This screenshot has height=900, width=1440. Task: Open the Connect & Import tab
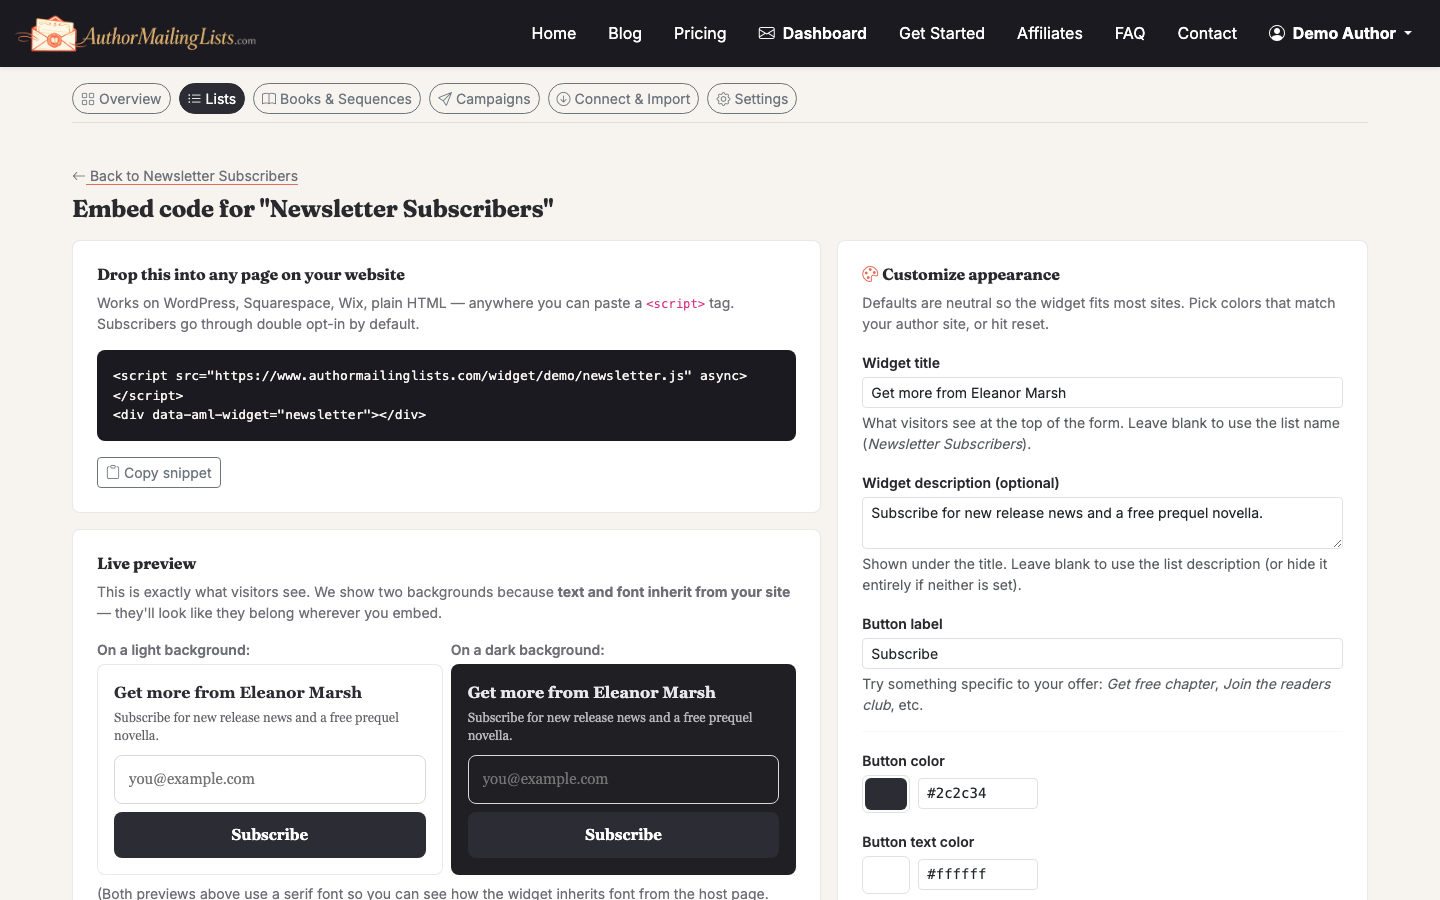(623, 99)
